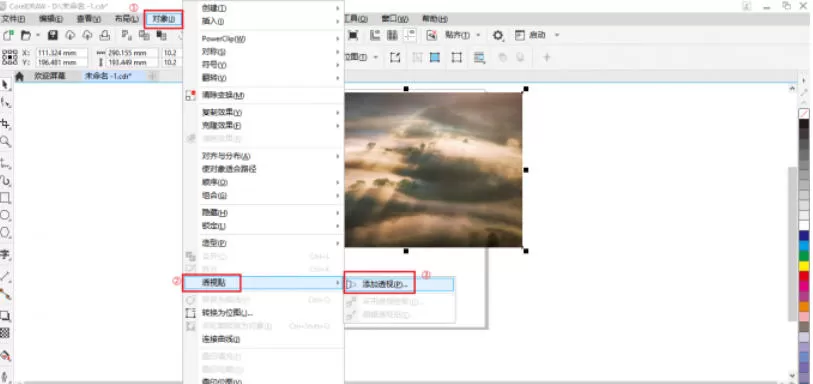This screenshot has height=384, width=813.
Task: Select the Polygon tool
Action: 6,232
